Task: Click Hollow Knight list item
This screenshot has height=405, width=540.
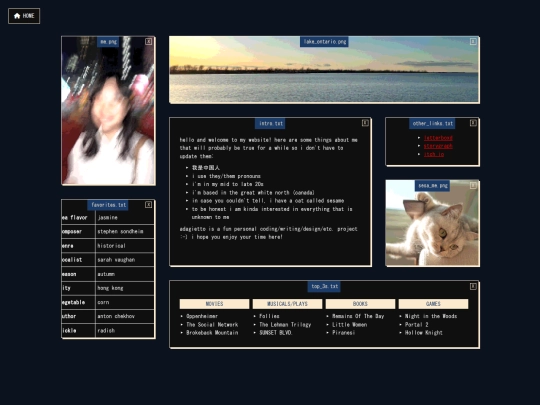Action: [424, 333]
